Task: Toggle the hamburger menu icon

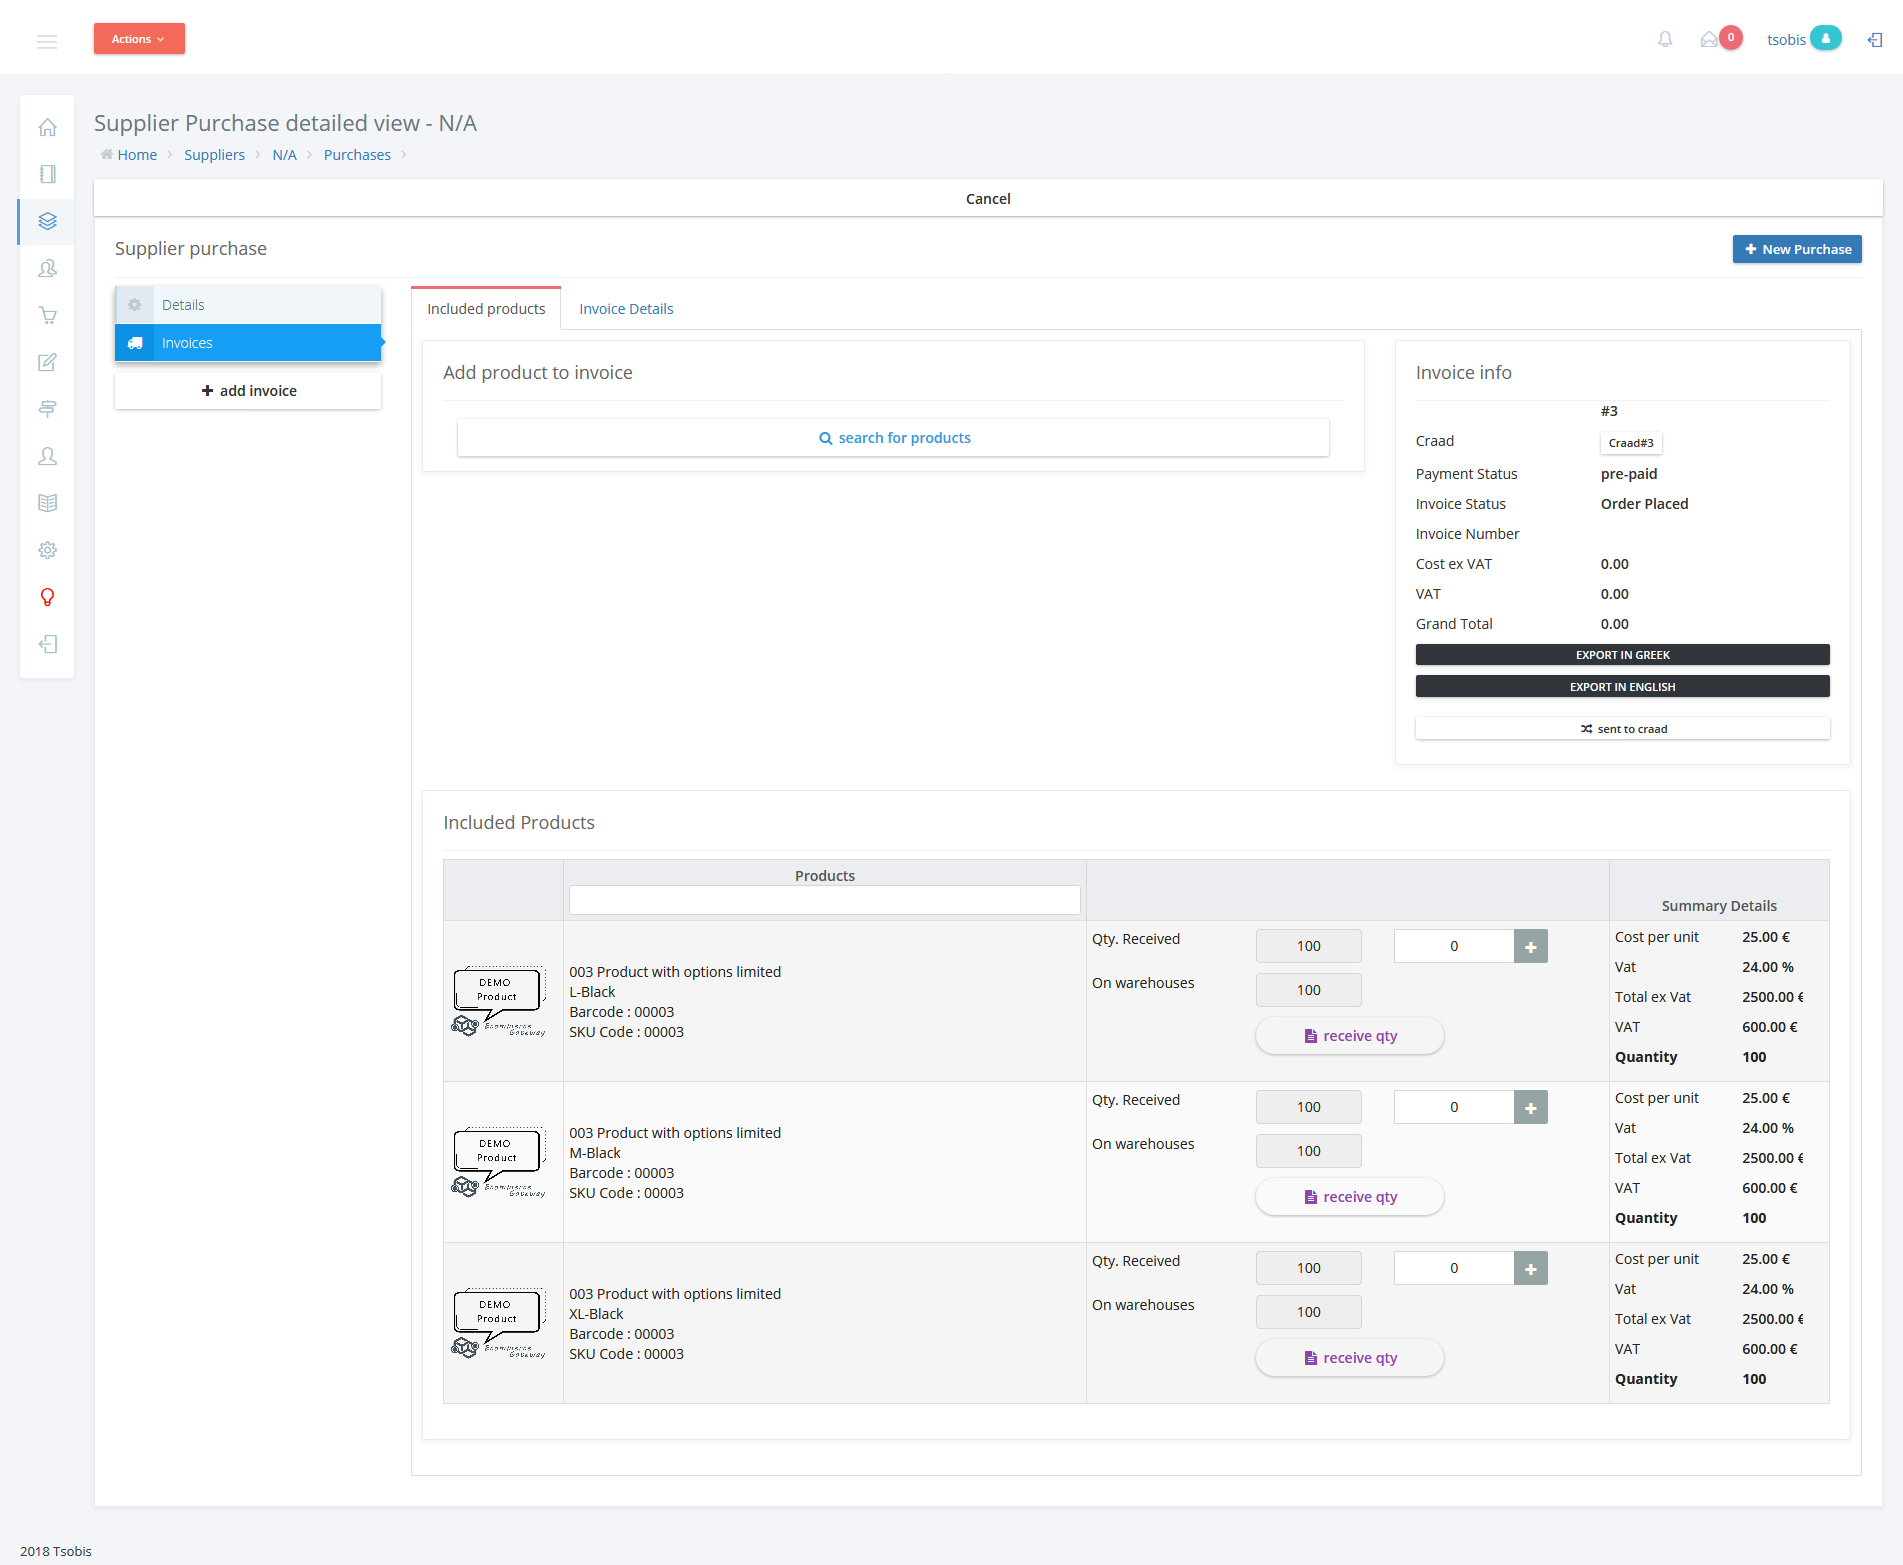Action: coord(47,41)
